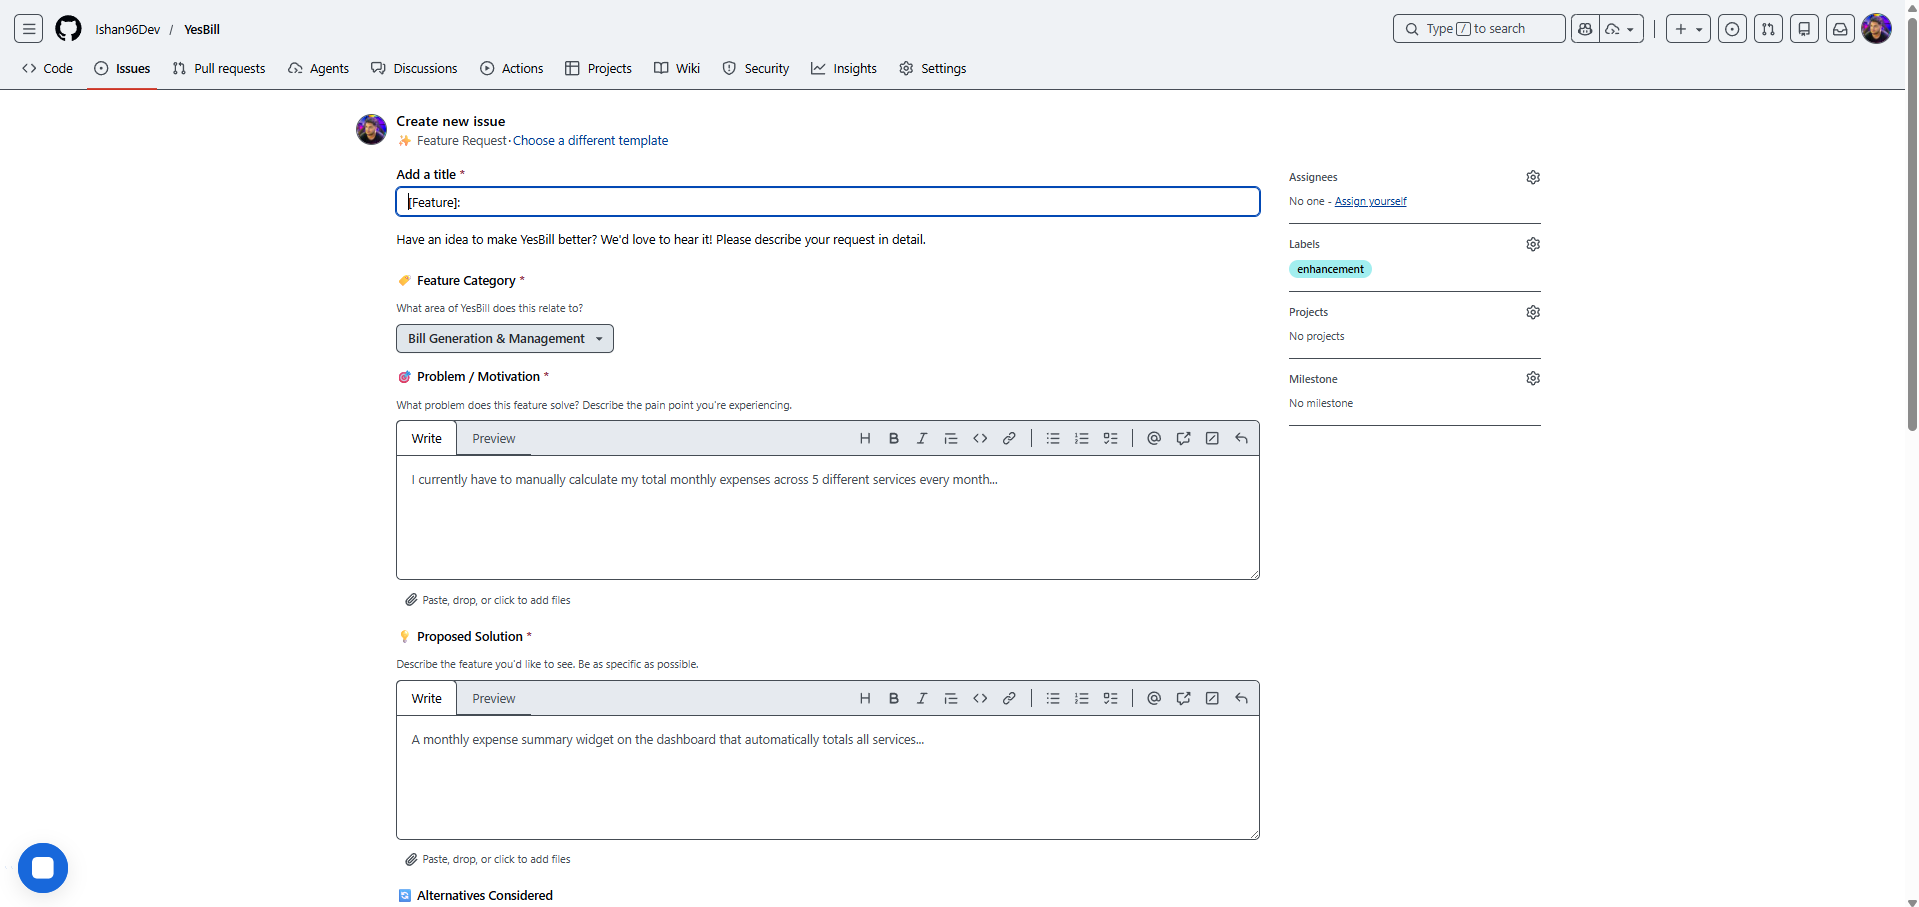
Task: Open the Projects tab
Action: click(x=599, y=68)
